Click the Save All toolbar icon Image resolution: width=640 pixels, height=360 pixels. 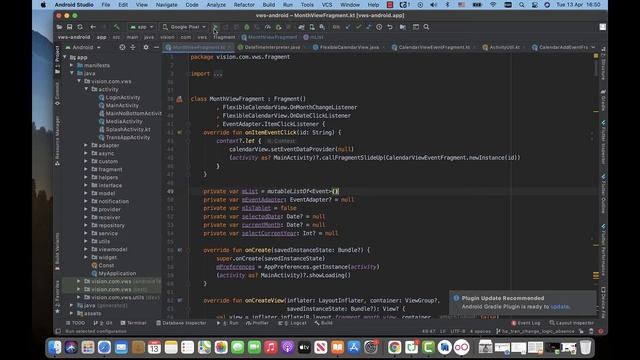point(70,27)
